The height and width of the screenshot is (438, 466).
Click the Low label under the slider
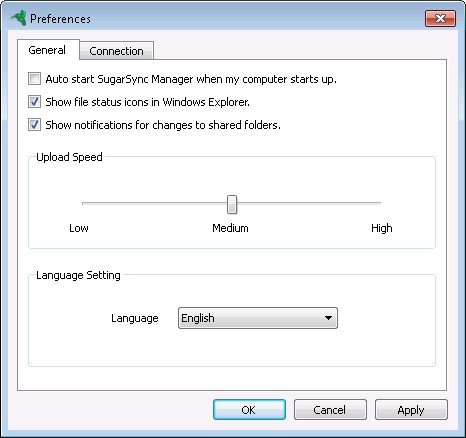[x=79, y=228]
